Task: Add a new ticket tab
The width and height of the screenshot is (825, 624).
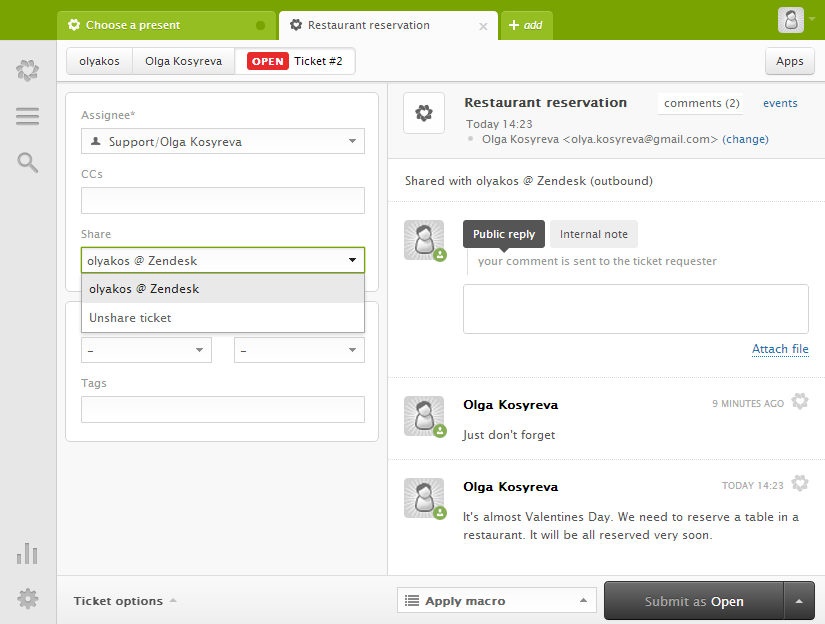Action: [x=527, y=25]
